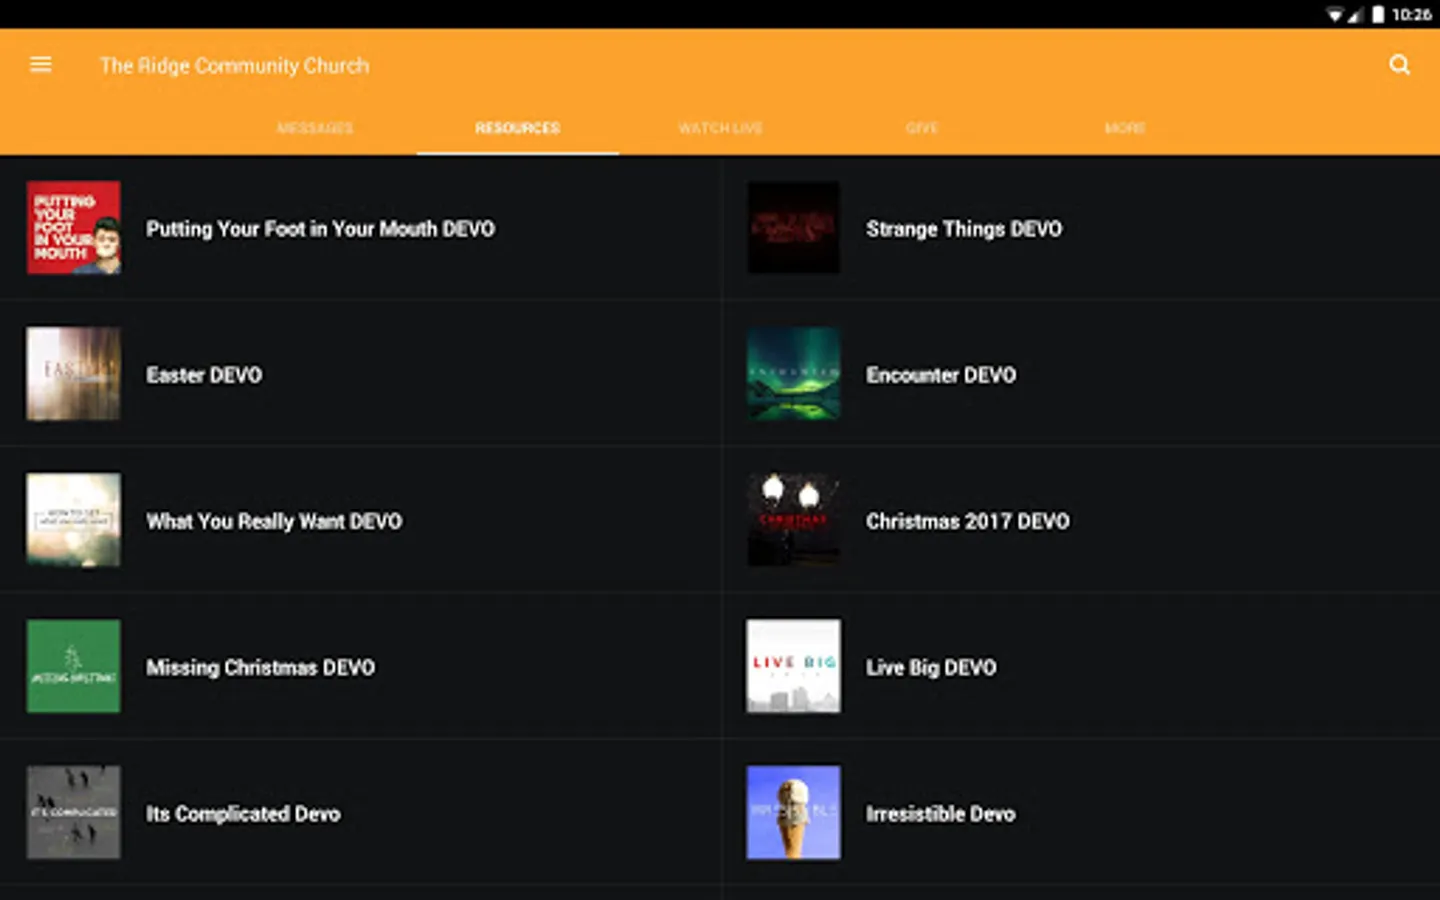Image resolution: width=1440 pixels, height=900 pixels.
Task: Open Missing Christmas DEVO title
Action: point(261,667)
